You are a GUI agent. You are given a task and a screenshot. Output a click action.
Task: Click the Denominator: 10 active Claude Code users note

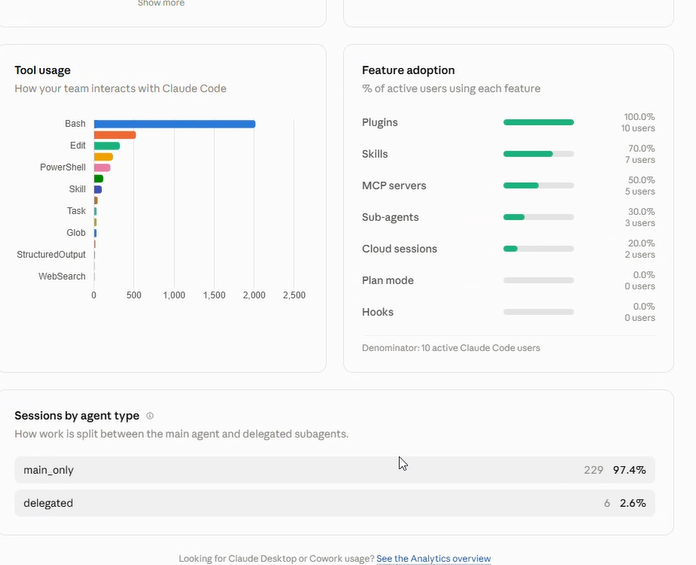(x=451, y=348)
